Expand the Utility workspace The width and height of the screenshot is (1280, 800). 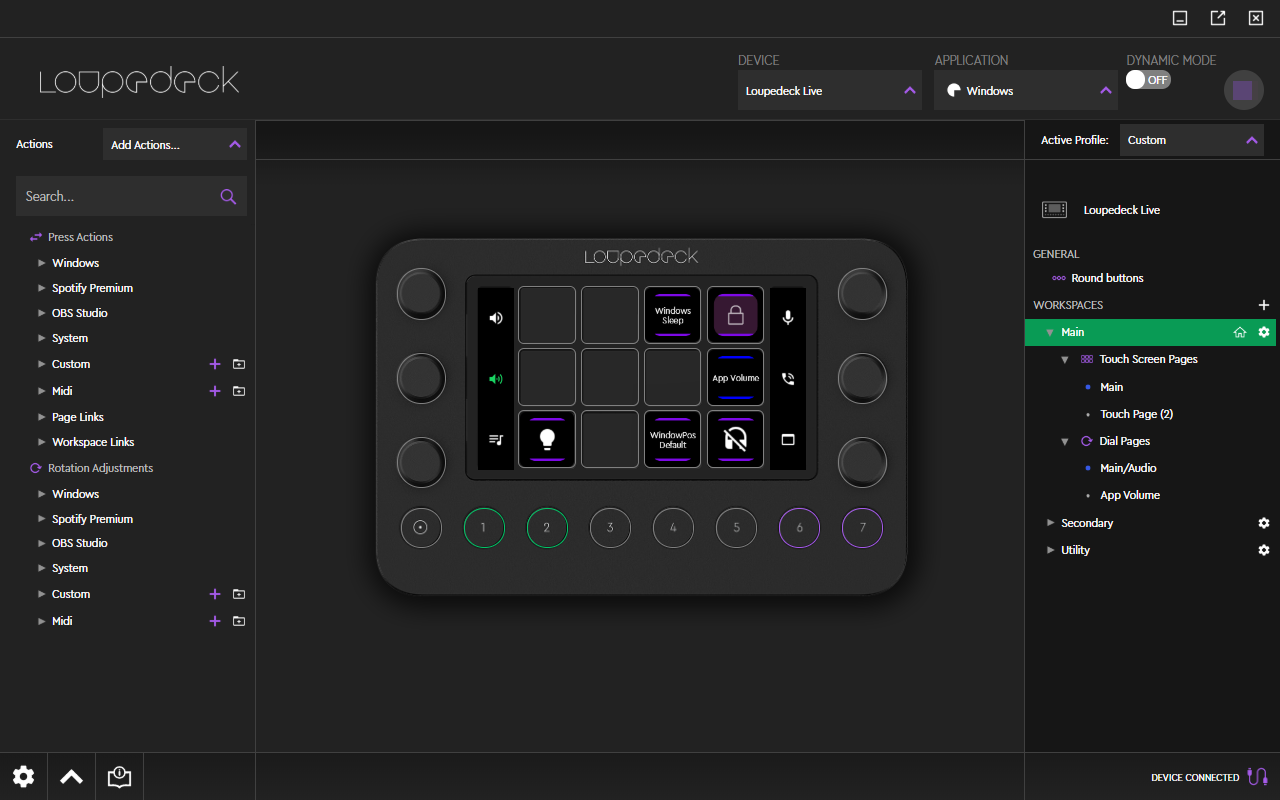(x=1050, y=550)
